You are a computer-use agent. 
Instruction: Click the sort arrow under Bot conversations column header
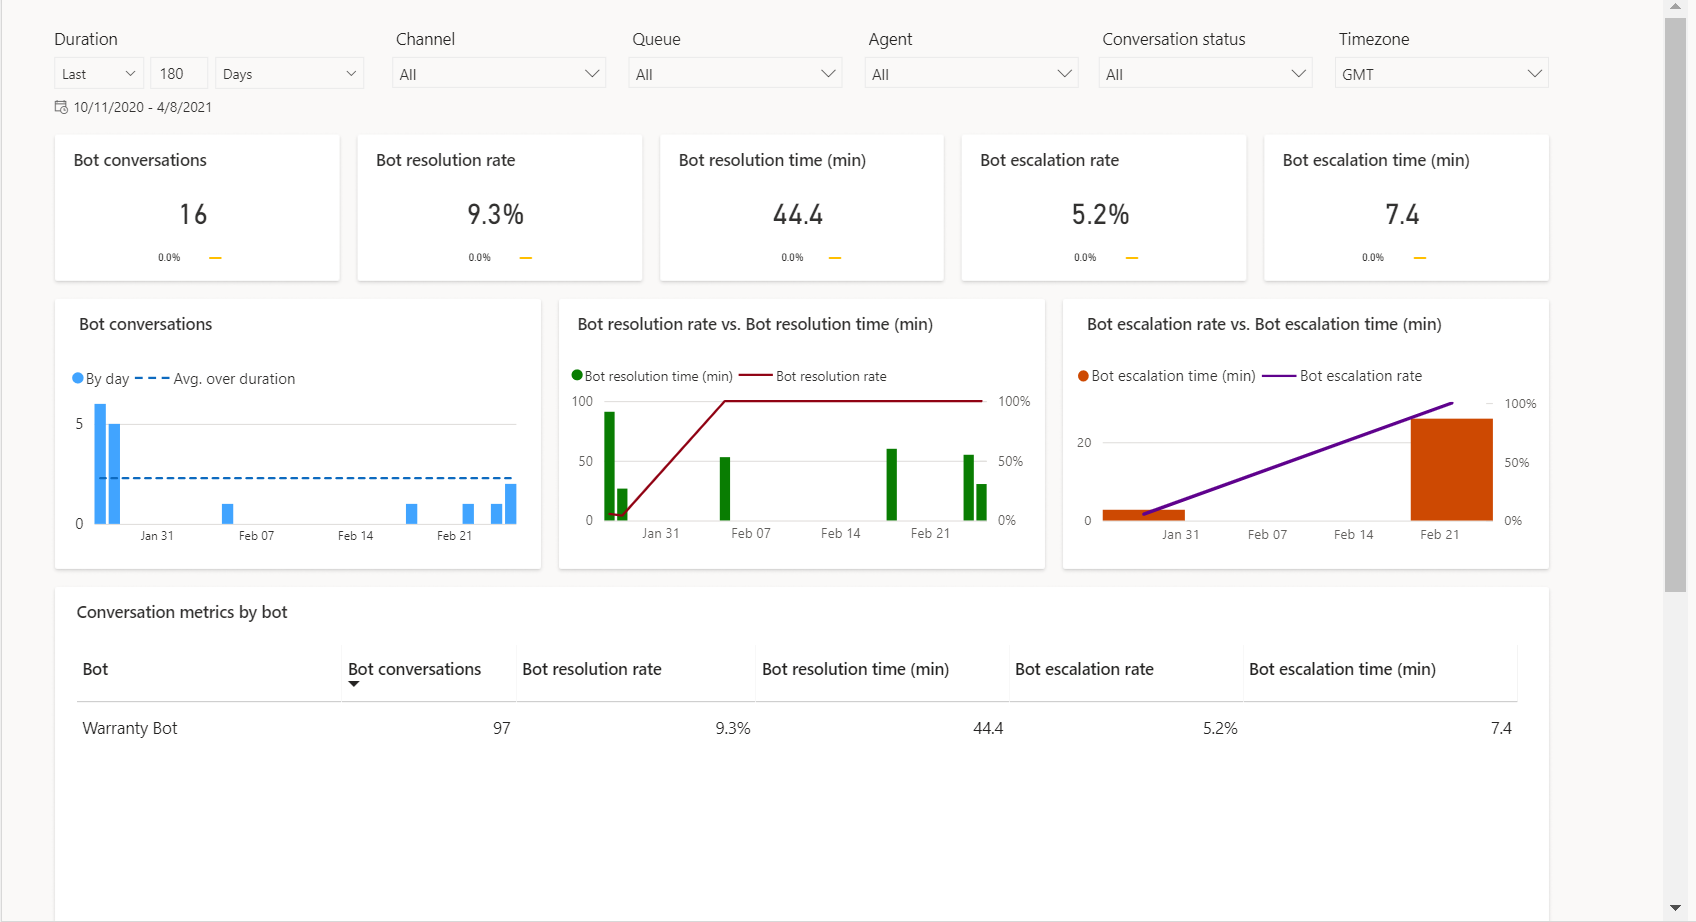pyautogui.click(x=354, y=683)
